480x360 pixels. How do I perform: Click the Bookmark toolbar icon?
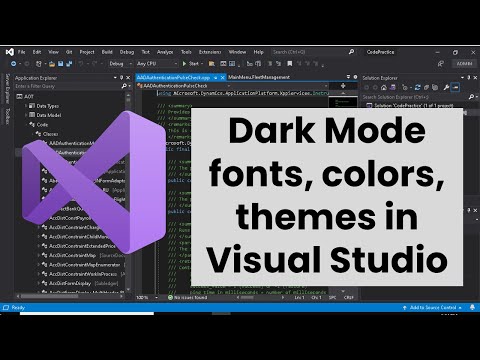[x=290, y=63]
